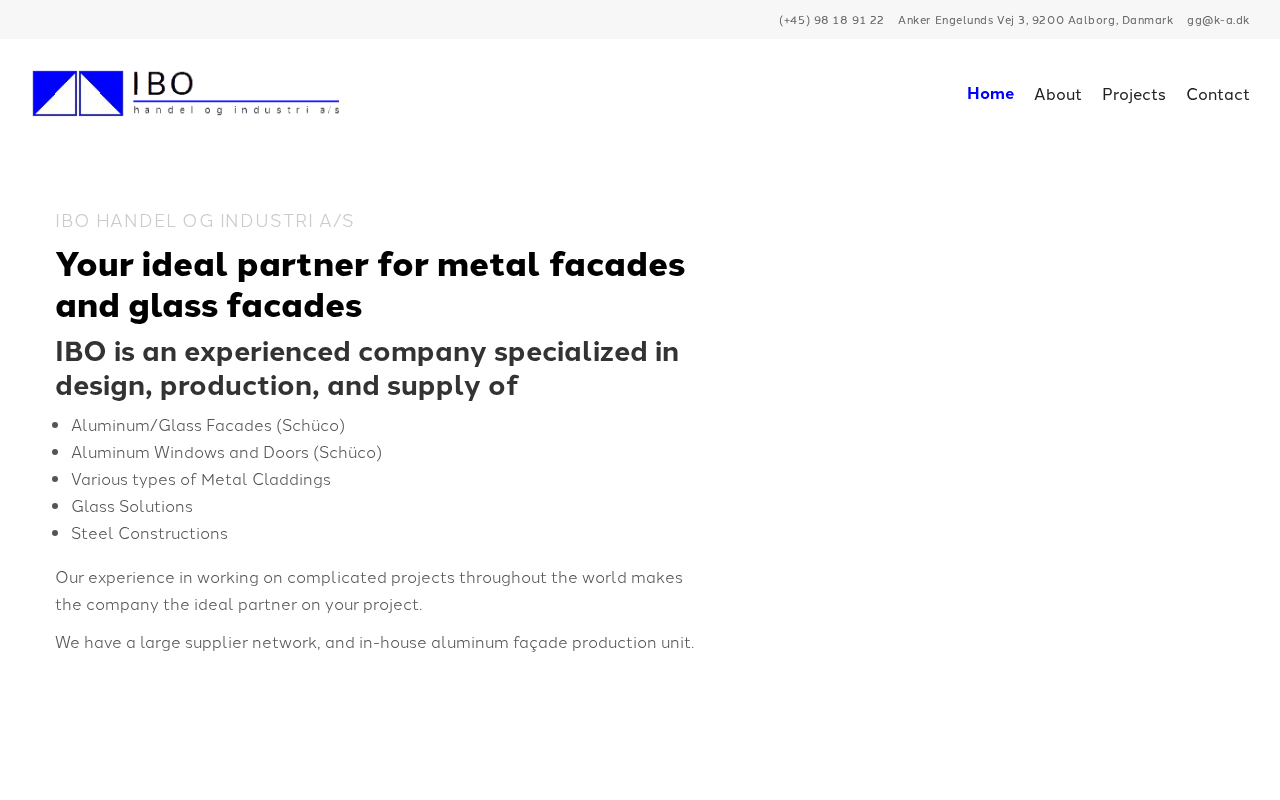The width and height of the screenshot is (1280, 800).
Task: Click the 'IBO is an experienced company' subheading
Action: click(367, 368)
